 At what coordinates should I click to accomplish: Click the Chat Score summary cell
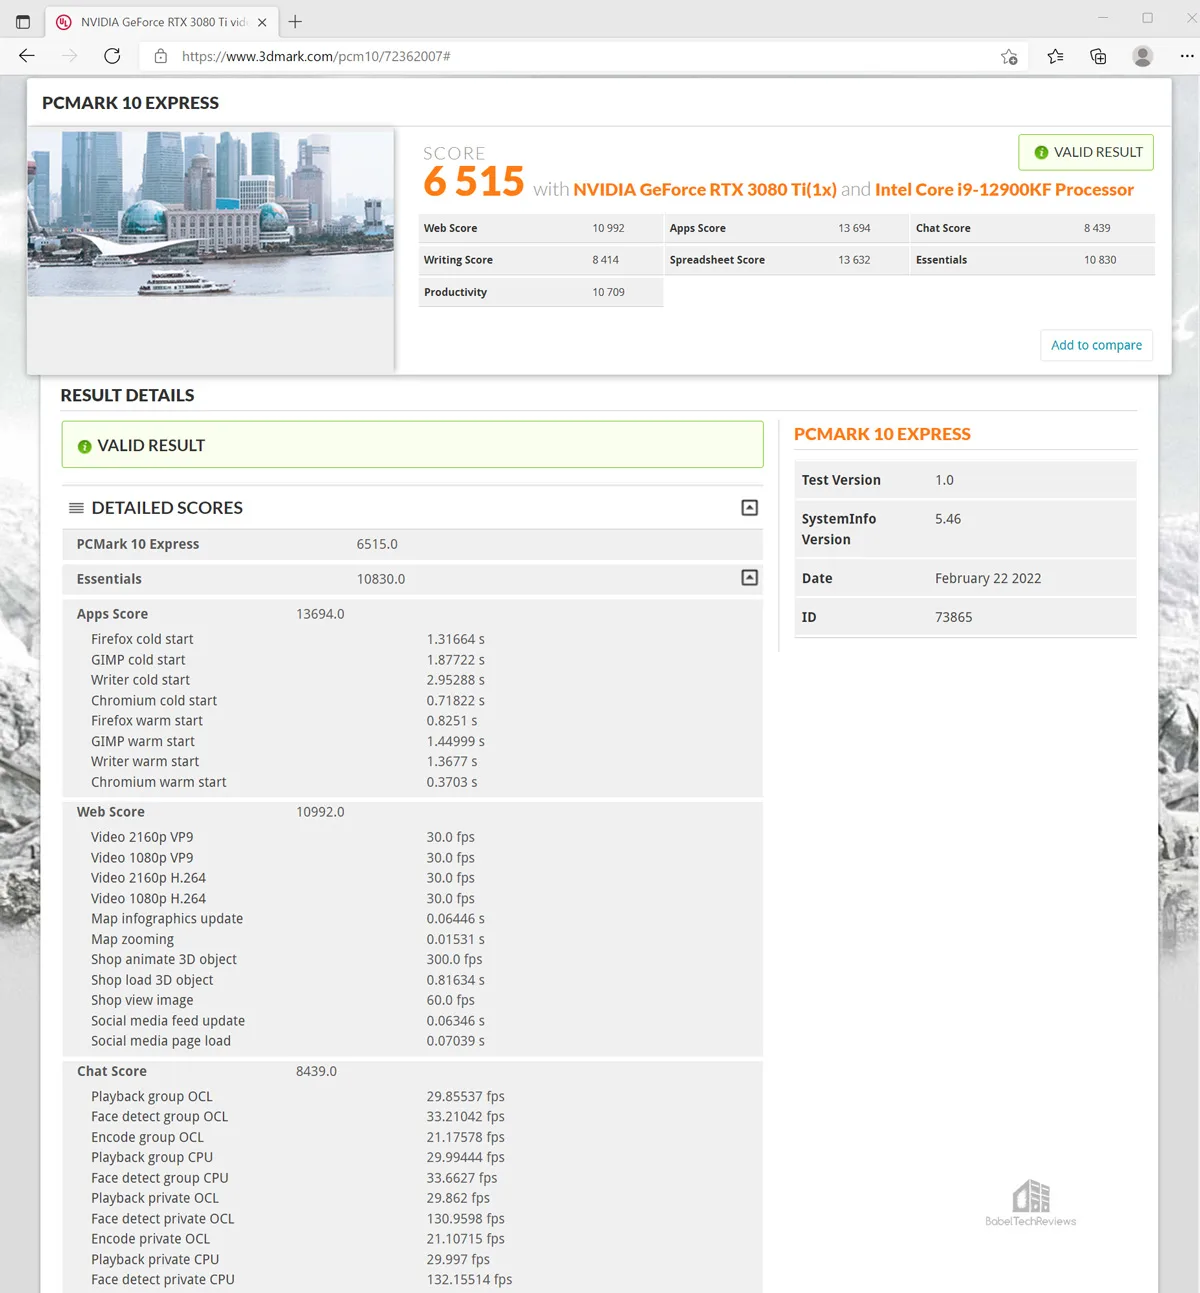1033,228
